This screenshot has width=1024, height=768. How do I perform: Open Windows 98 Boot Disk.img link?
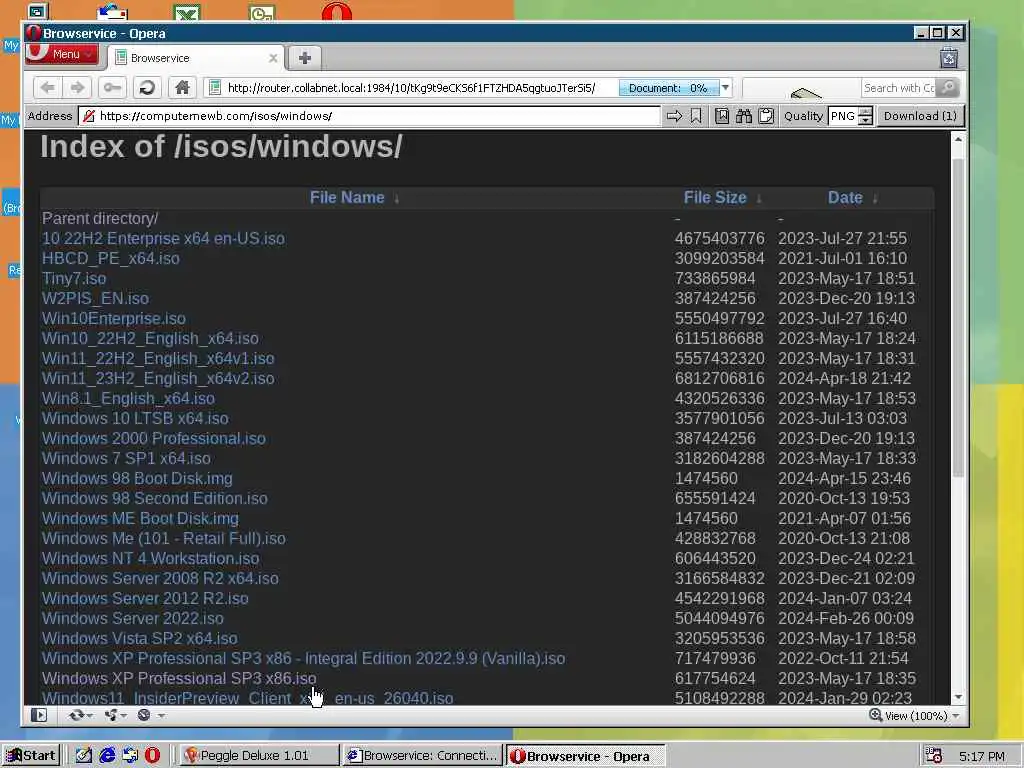[137, 479]
